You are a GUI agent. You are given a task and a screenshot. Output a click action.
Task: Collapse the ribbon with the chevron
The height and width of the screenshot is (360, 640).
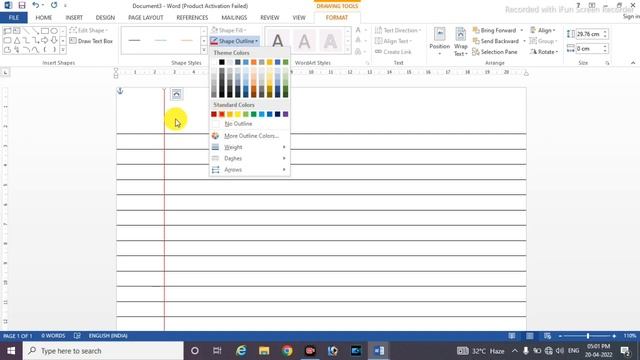(x=633, y=63)
